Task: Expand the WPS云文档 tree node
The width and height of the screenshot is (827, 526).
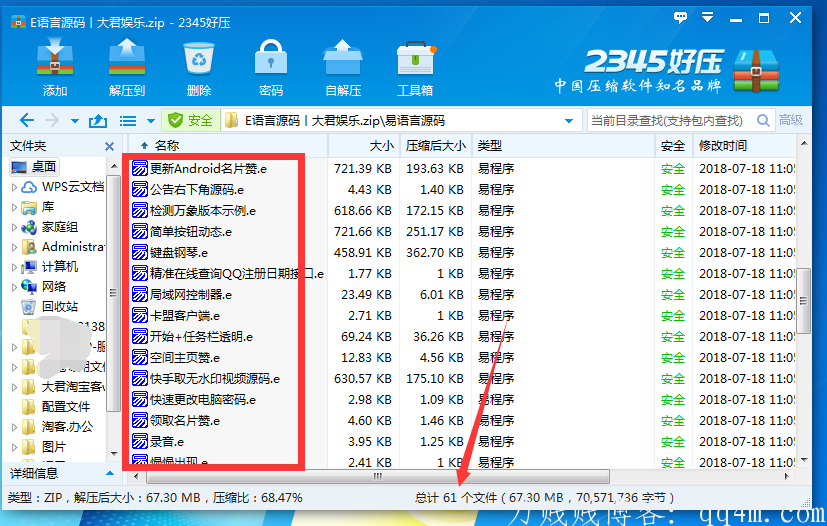Action: (14, 187)
